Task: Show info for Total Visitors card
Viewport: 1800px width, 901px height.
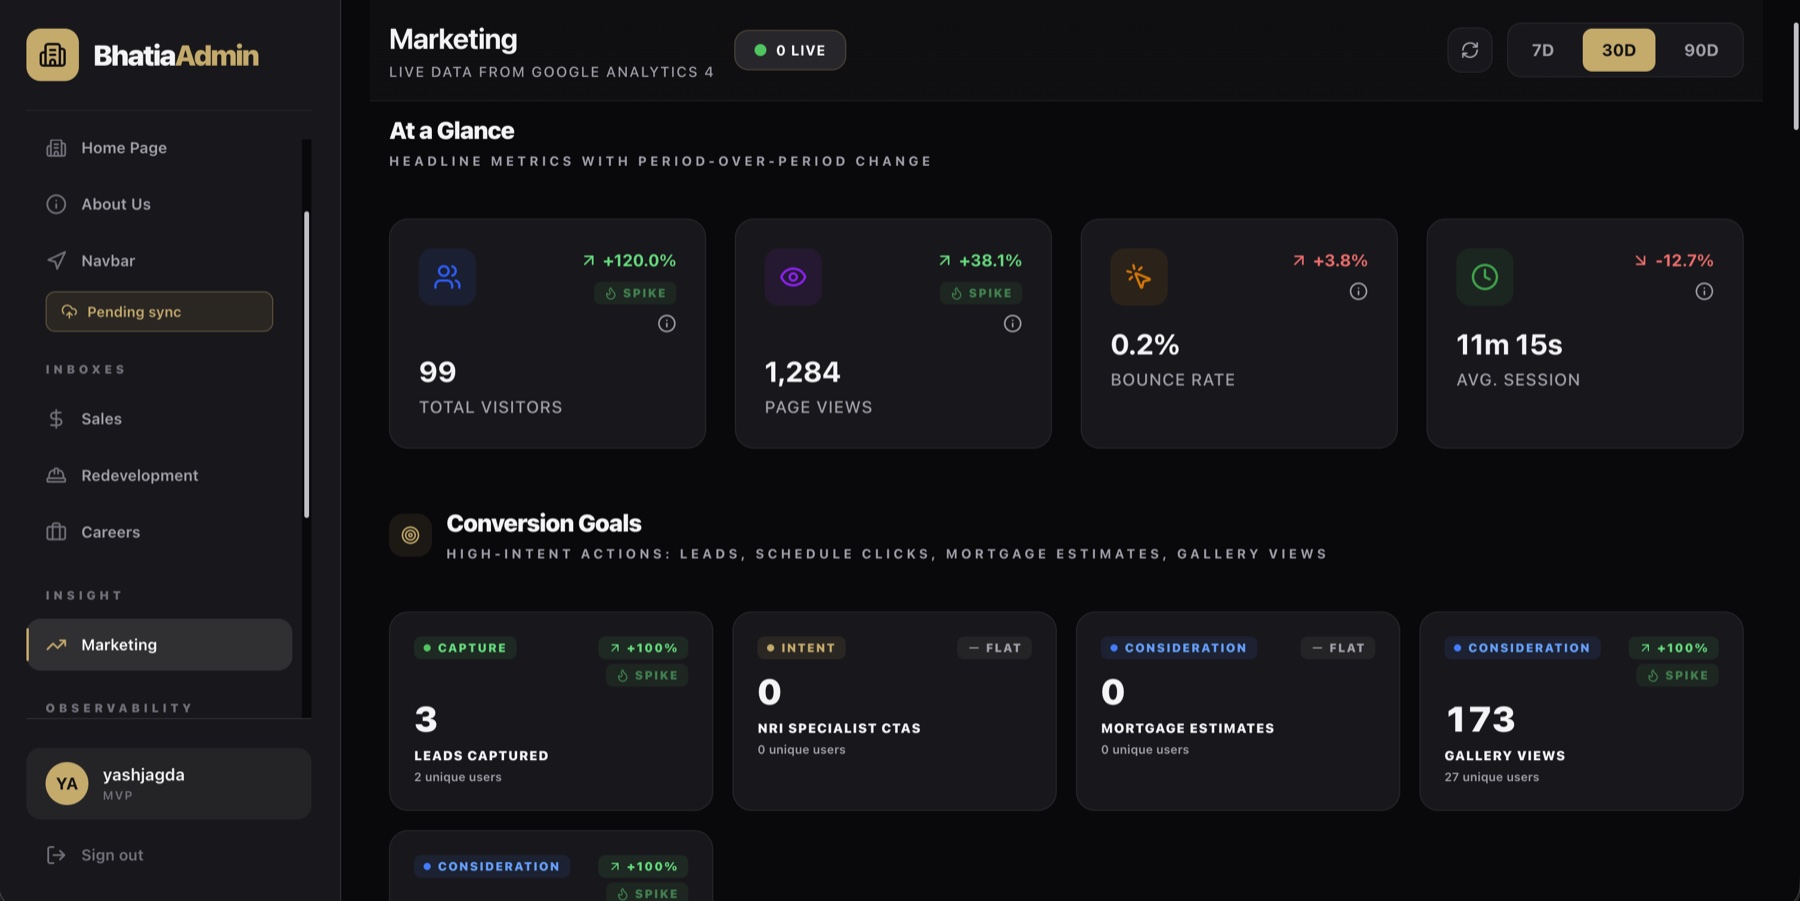Action: [x=667, y=324]
